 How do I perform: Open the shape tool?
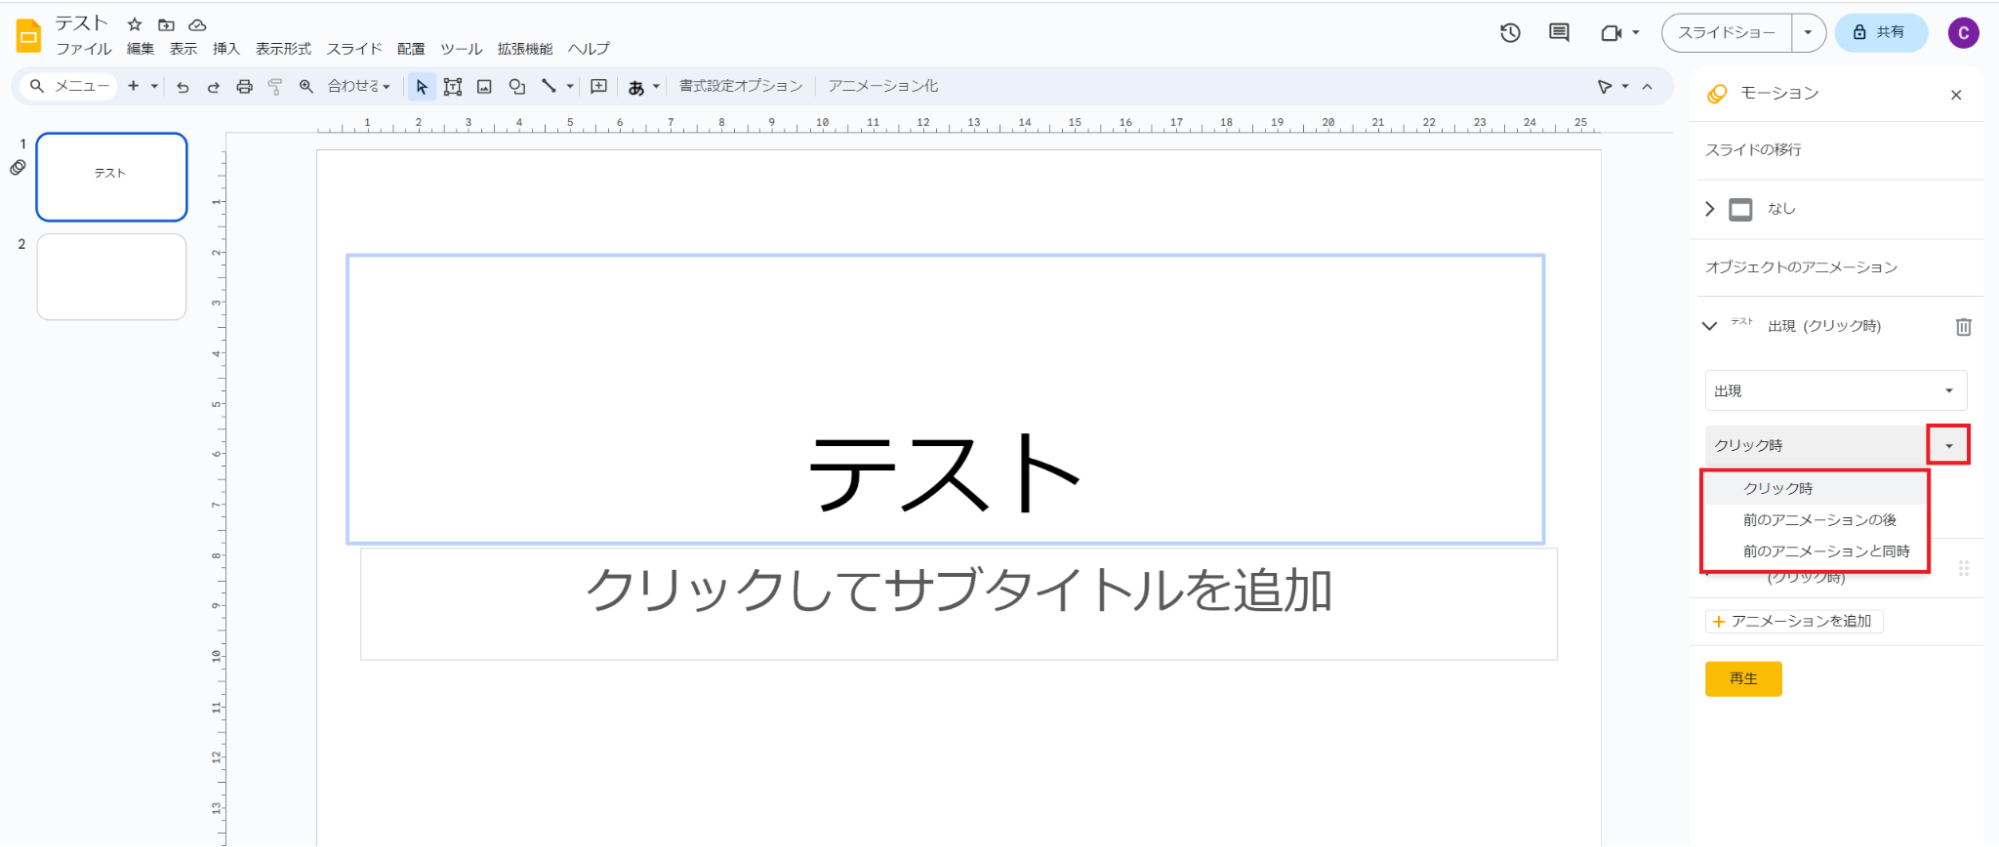point(516,87)
